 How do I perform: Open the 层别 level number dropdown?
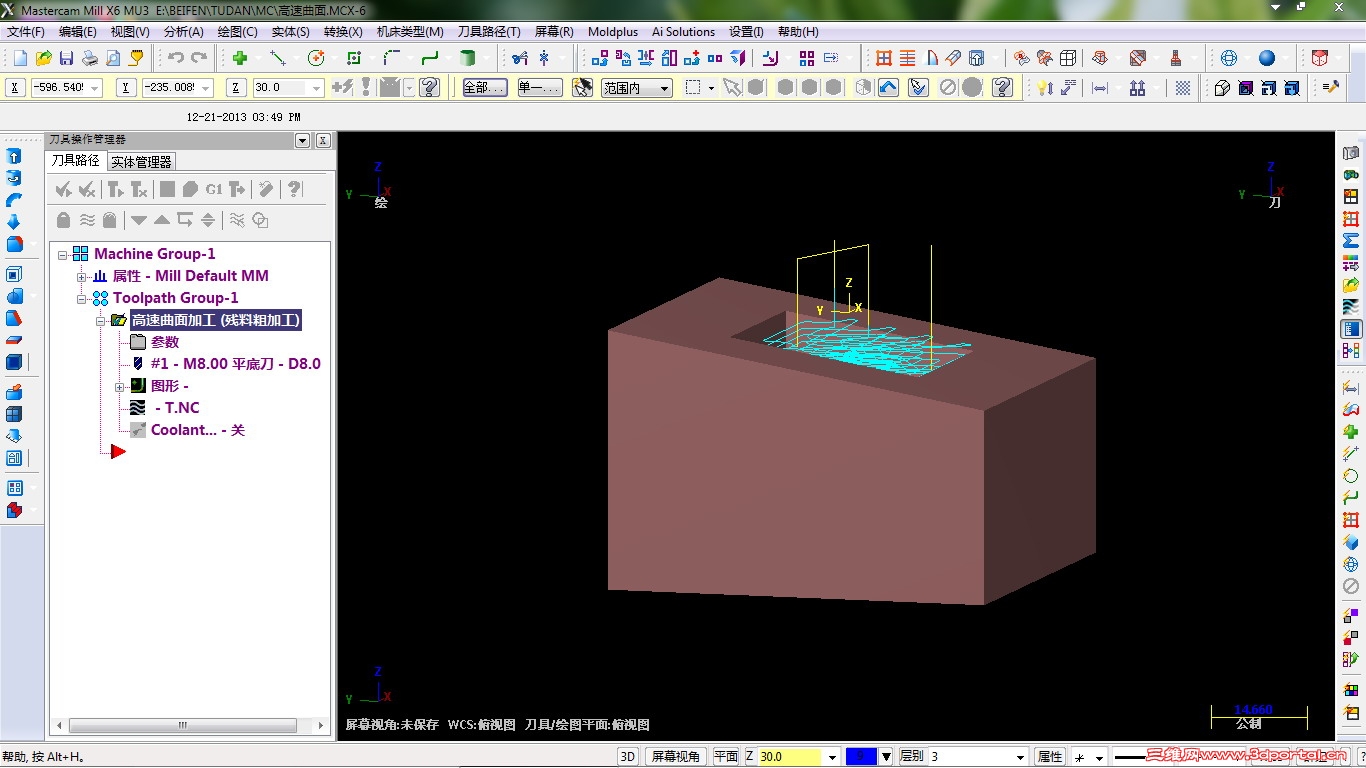click(1020, 757)
